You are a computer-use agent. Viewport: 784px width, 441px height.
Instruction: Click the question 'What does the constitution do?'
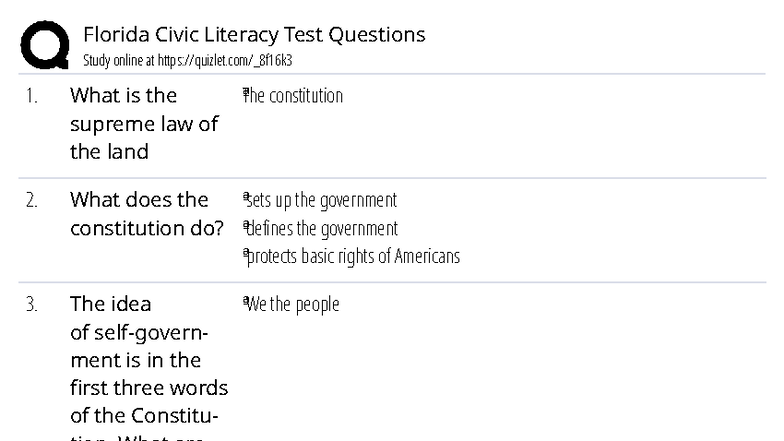146,214
